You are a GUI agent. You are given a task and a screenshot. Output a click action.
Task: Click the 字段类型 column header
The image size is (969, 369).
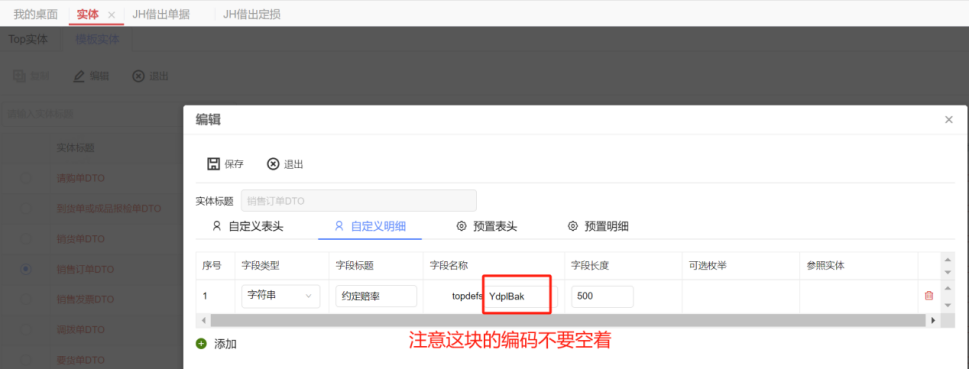(x=260, y=266)
